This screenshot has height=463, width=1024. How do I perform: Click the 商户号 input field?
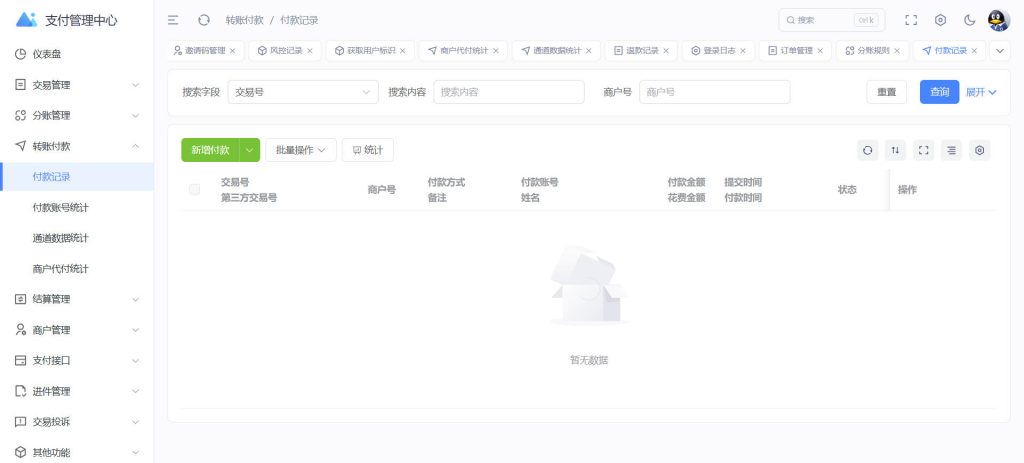(714, 92)
